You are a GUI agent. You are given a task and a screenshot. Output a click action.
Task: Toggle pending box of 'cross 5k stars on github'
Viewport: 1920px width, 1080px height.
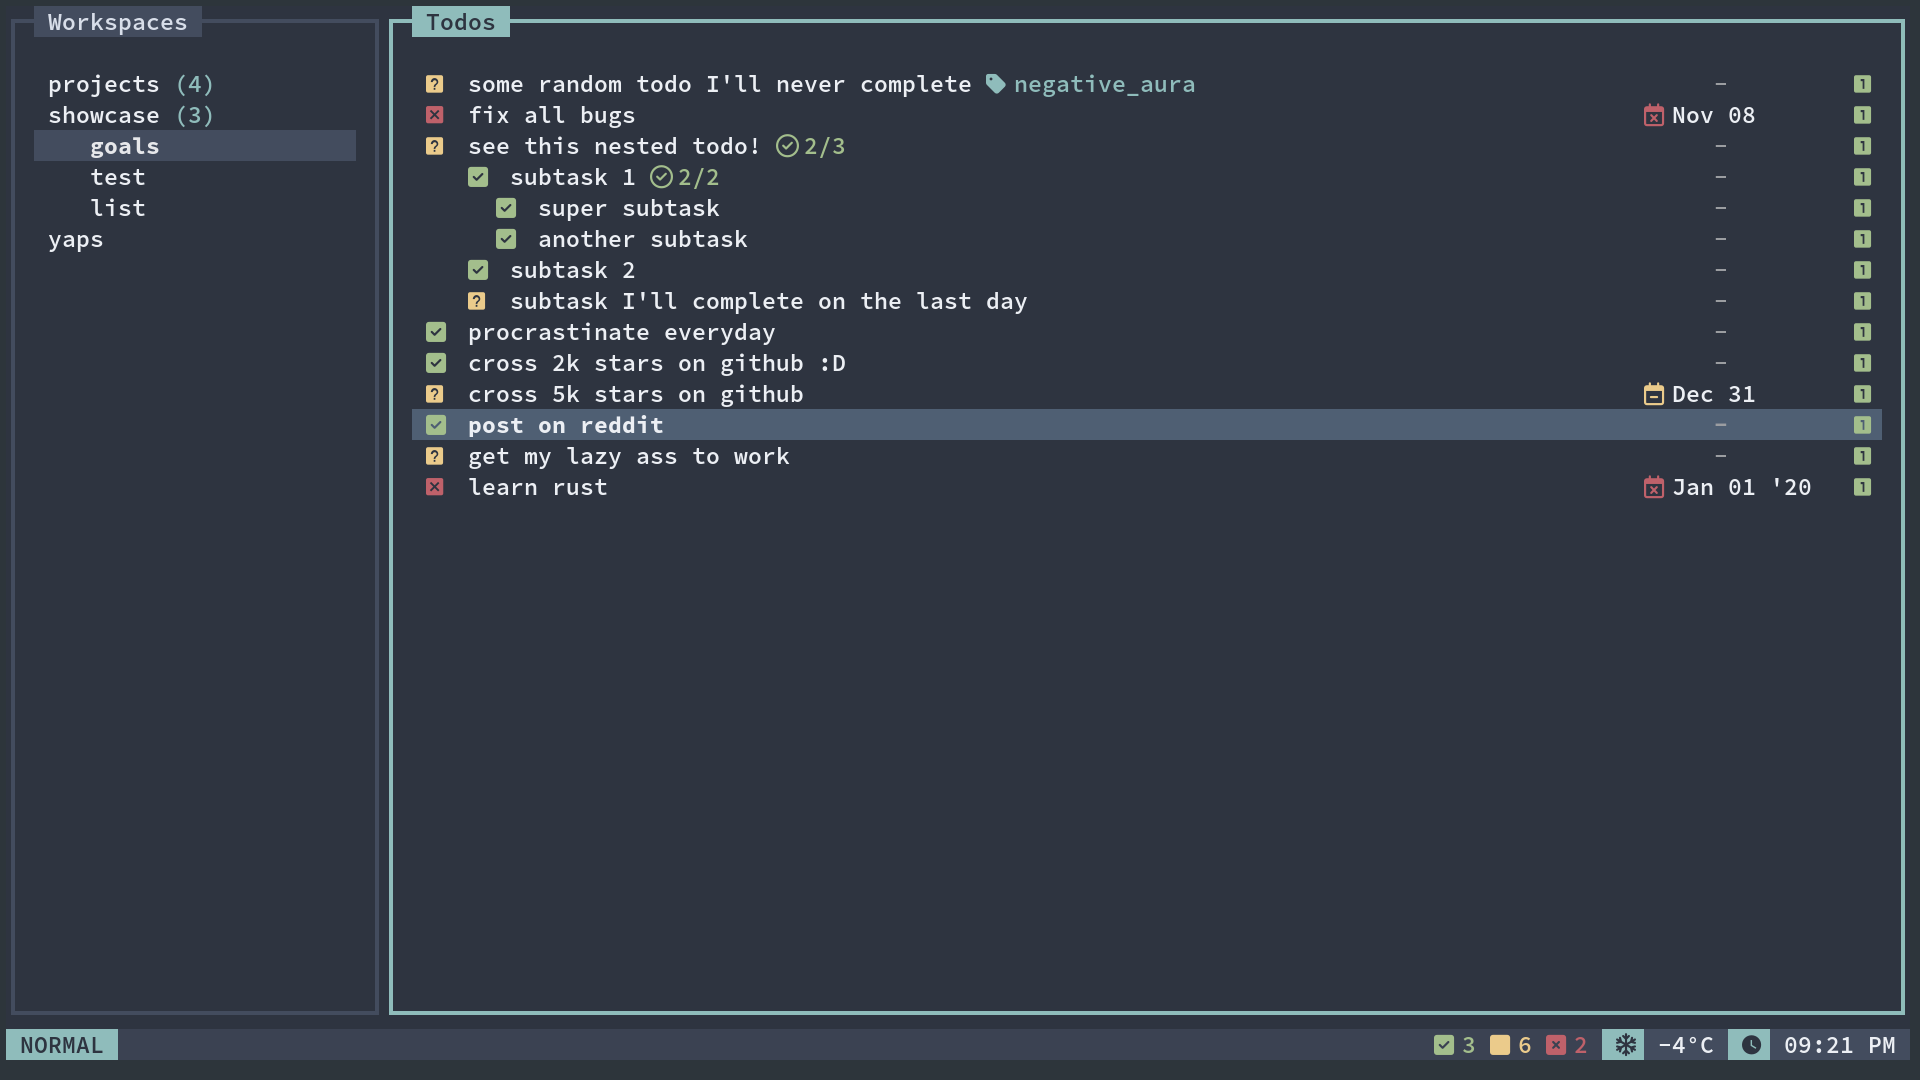point(435,394)
